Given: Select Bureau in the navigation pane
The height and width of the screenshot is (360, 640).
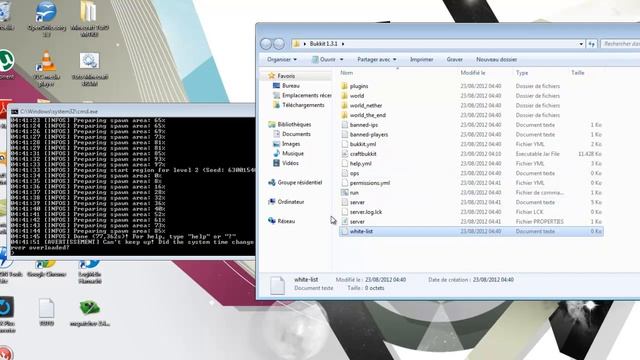Looking at the screenshot, I should [x=291, y=86].
